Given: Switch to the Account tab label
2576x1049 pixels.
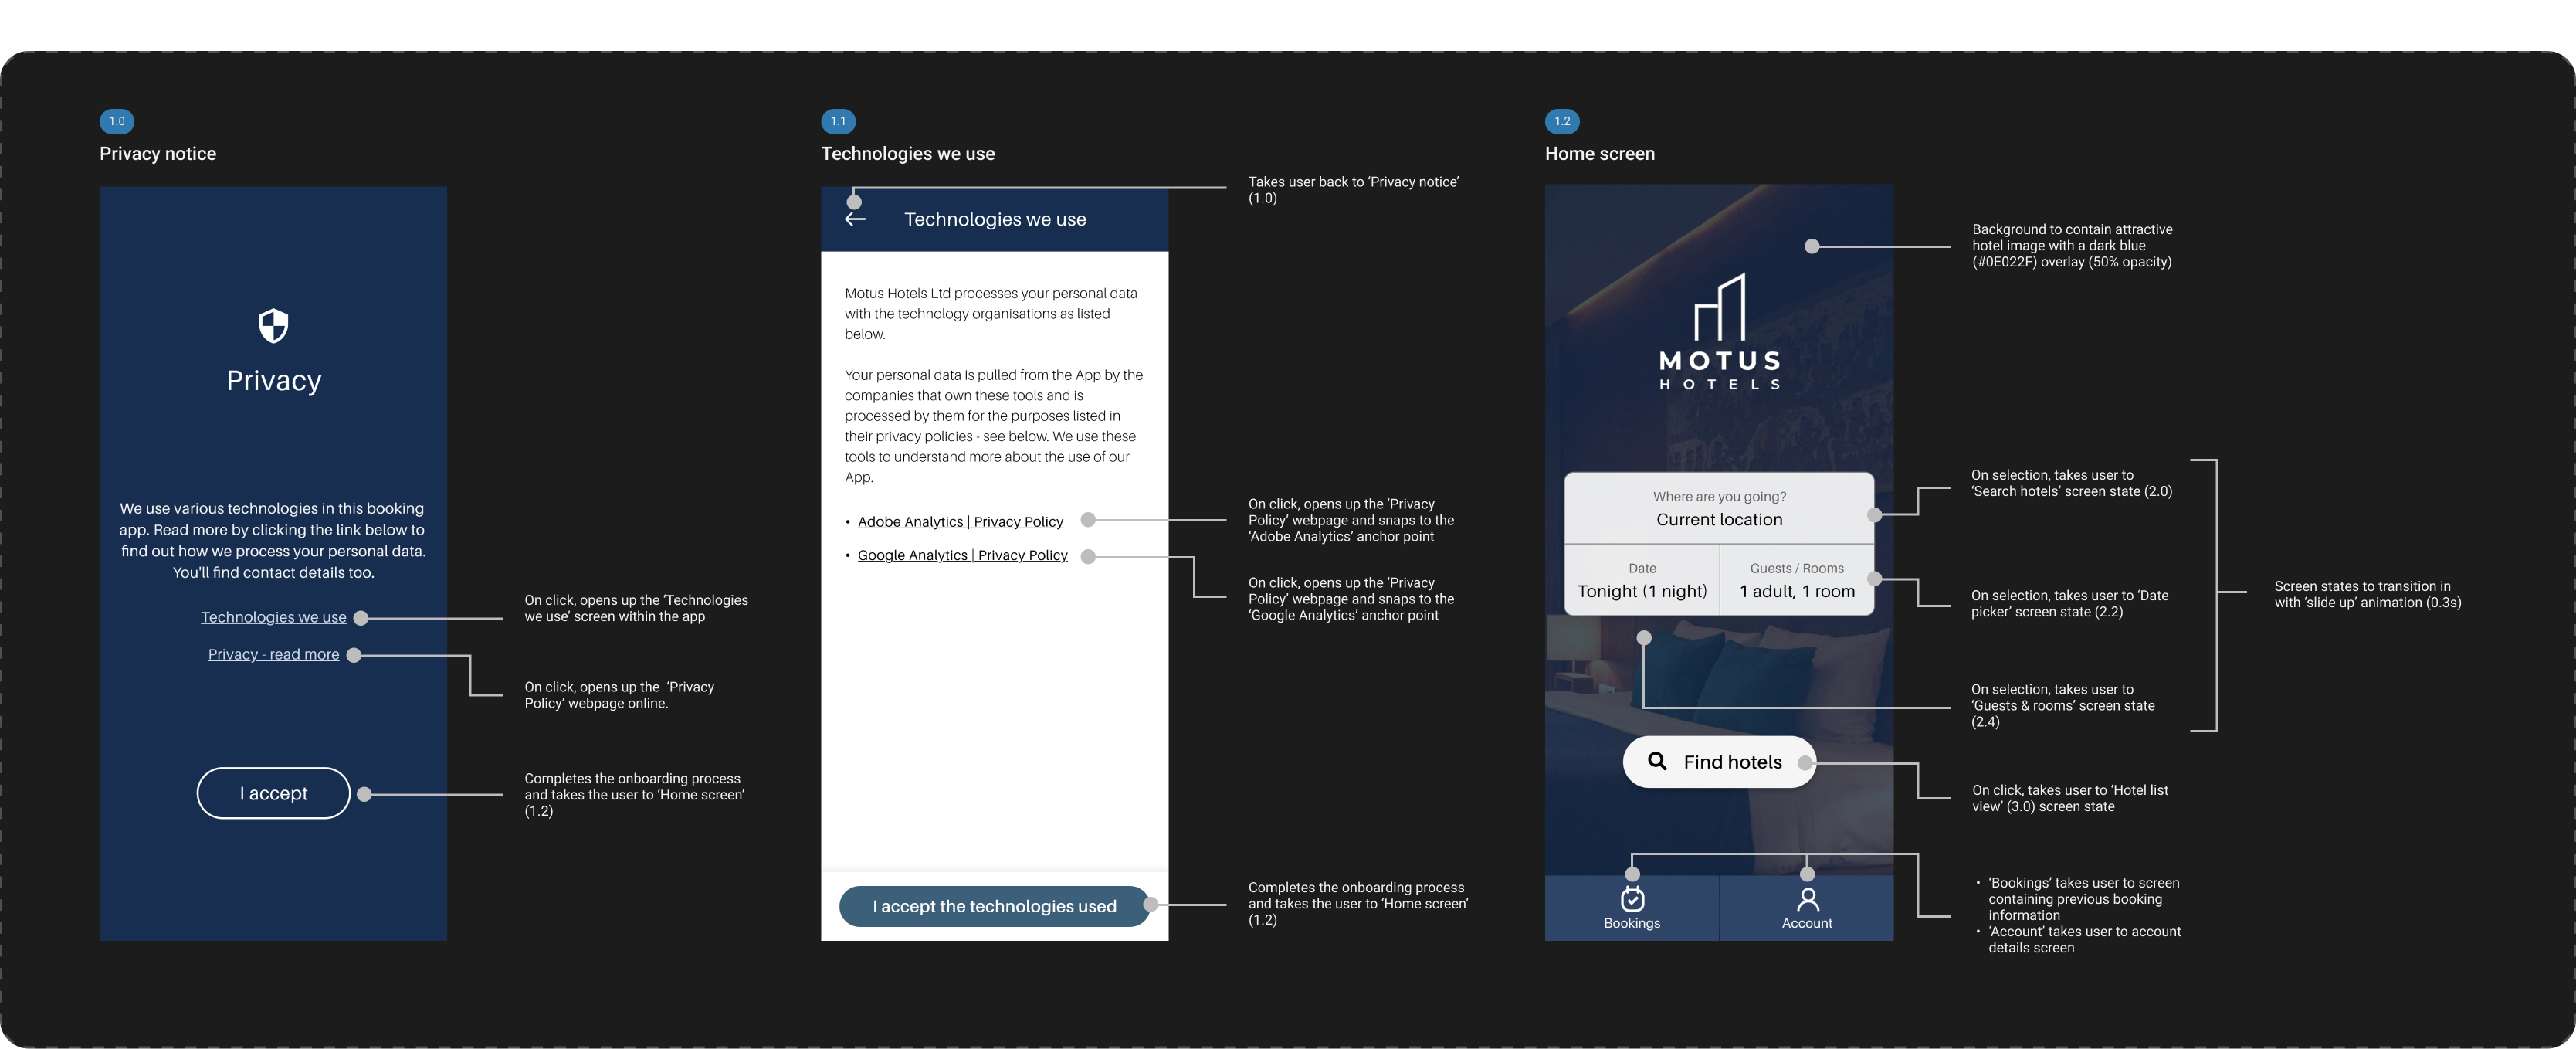Looking at the screenshot, I should (x=1807, y=923).
